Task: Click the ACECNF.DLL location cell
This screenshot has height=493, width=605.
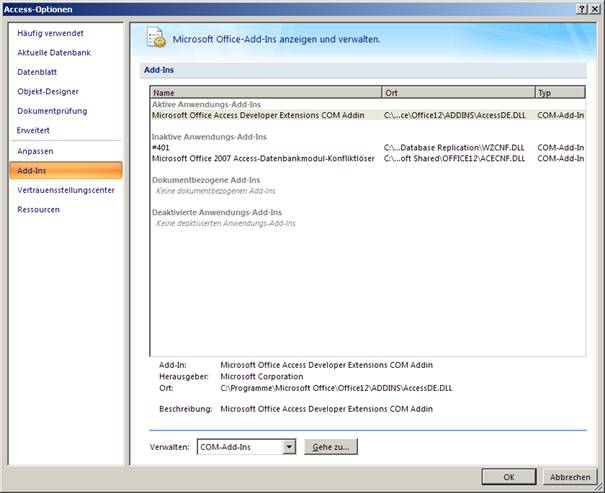Action: [455, 158]
